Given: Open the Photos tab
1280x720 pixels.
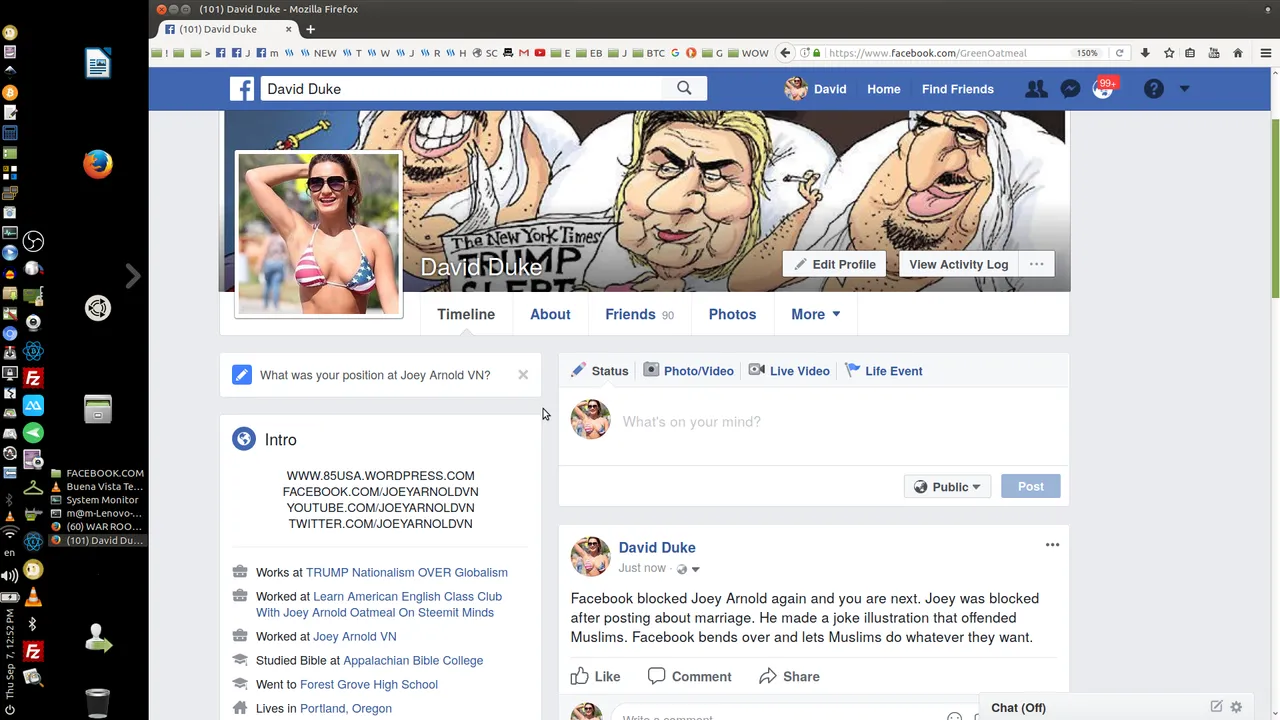Looking at the screenshot, I should point(732,314).
